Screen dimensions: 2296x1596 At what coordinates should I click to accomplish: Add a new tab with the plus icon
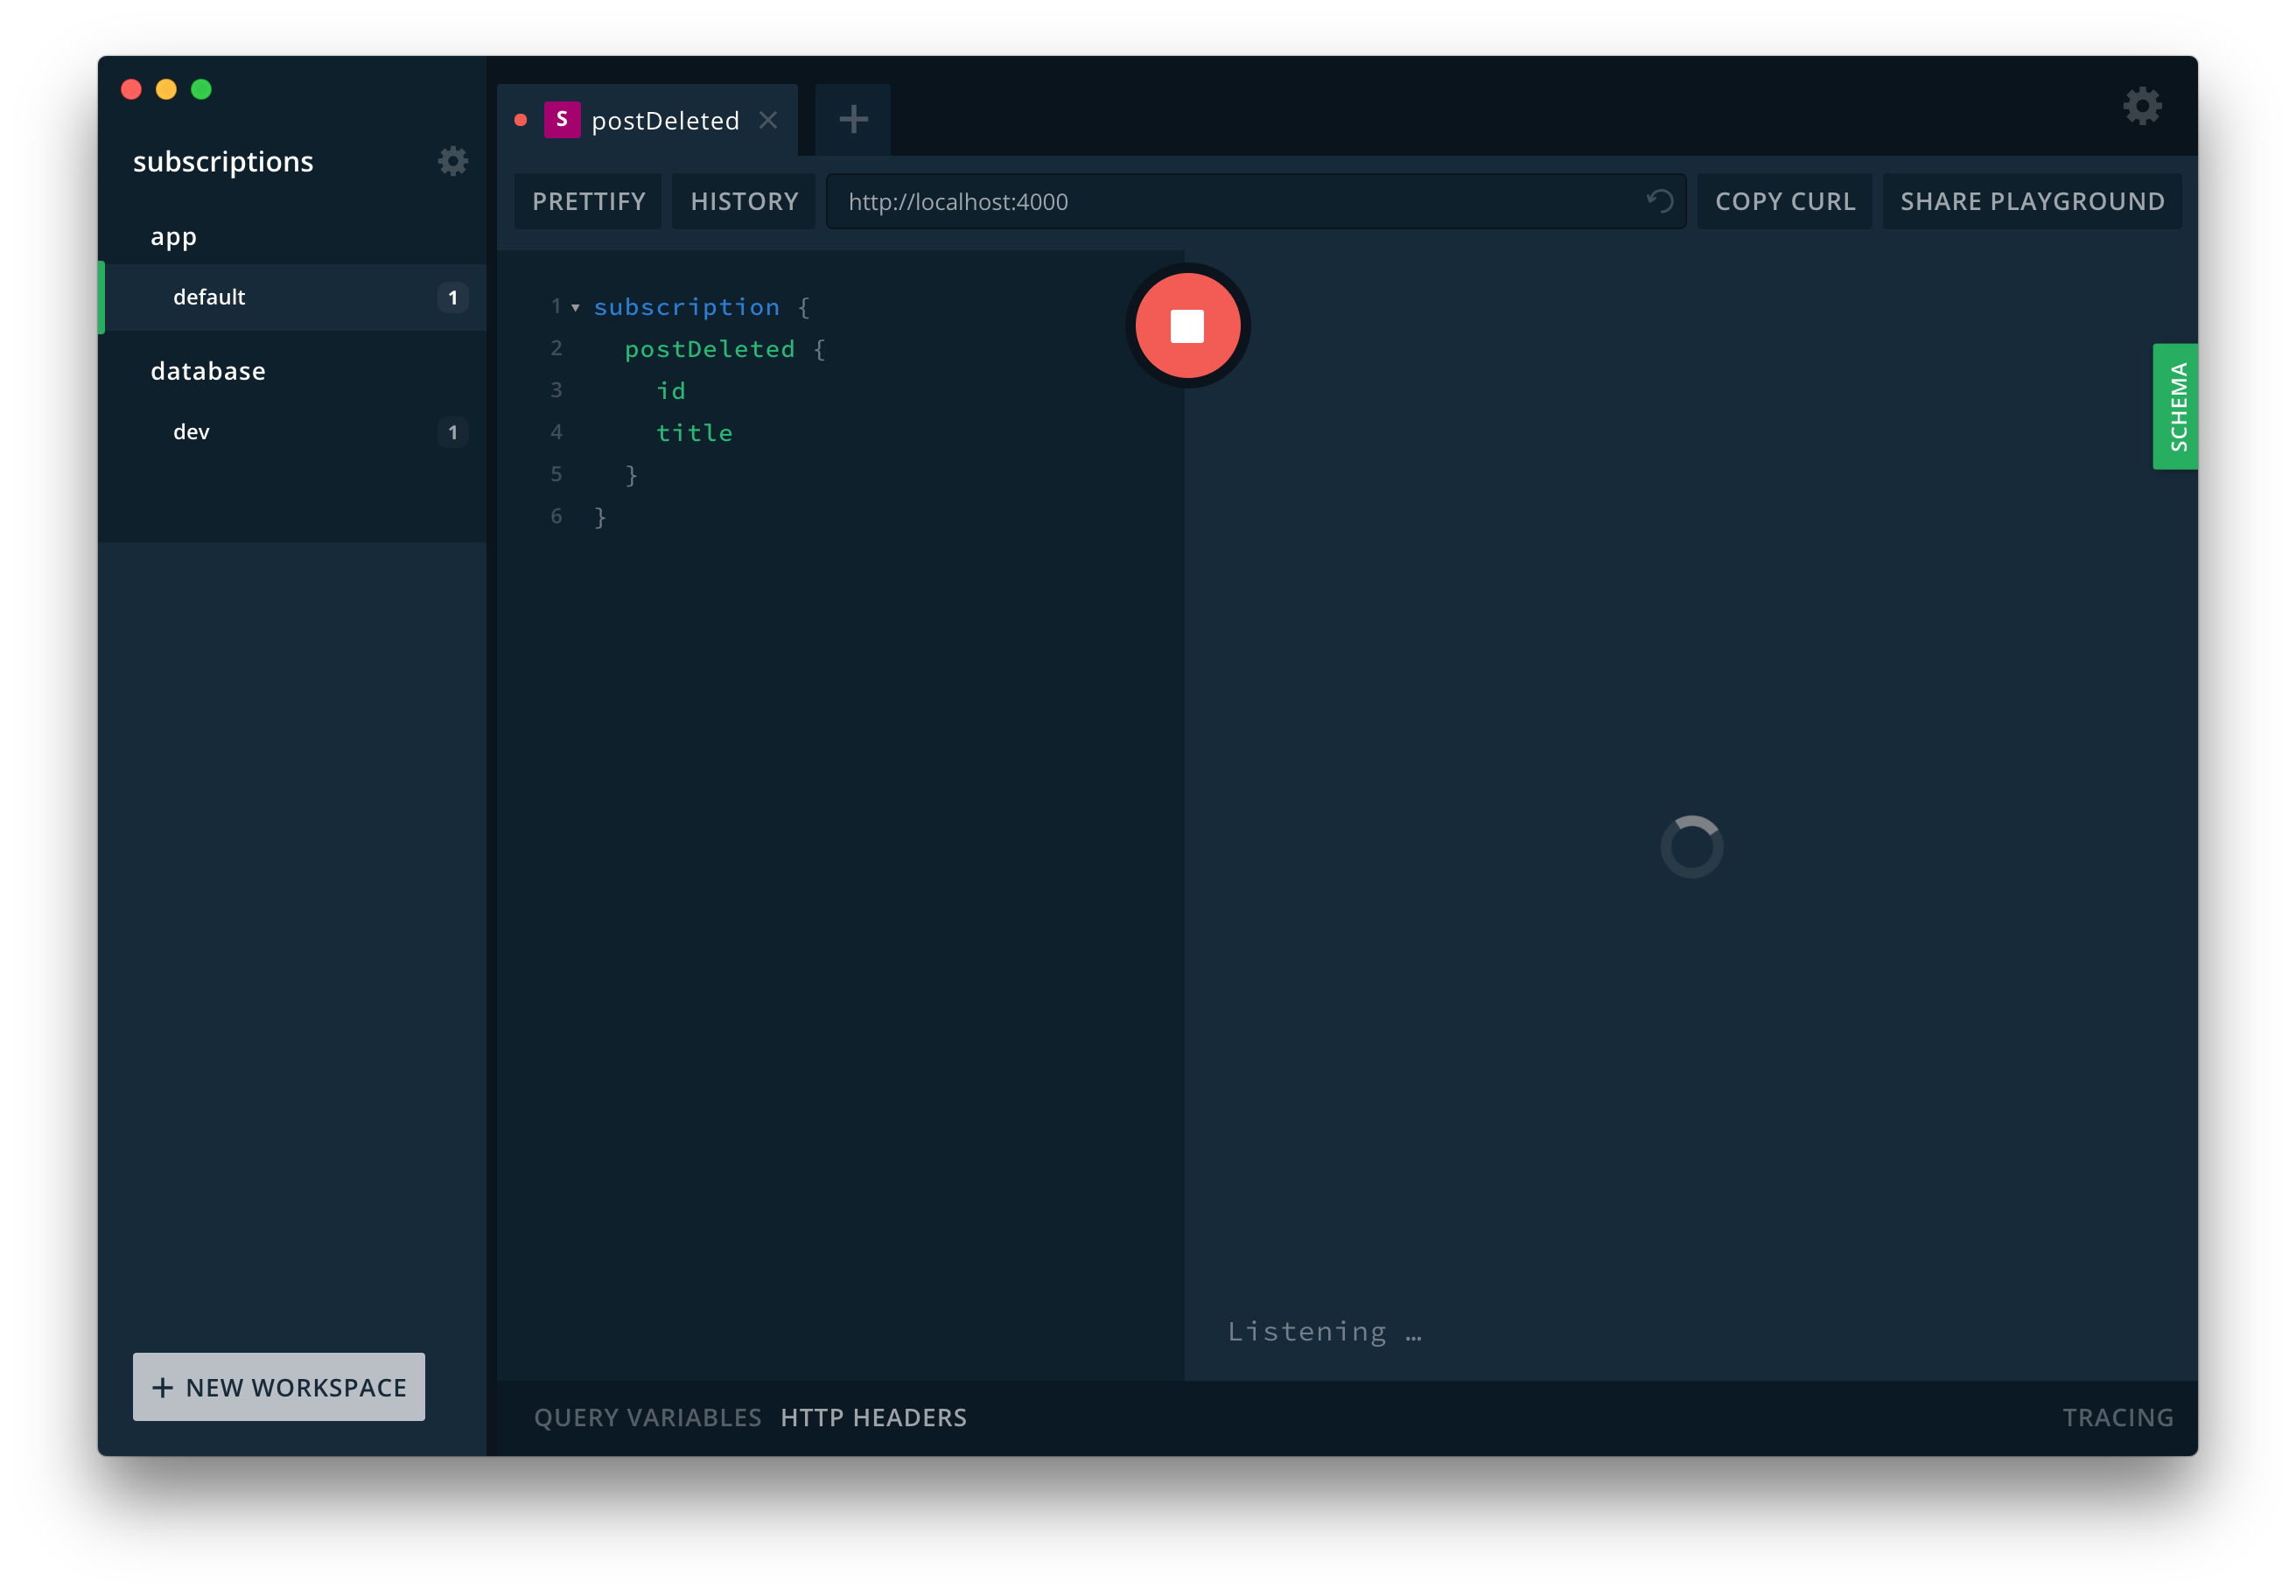pos(853,120)
